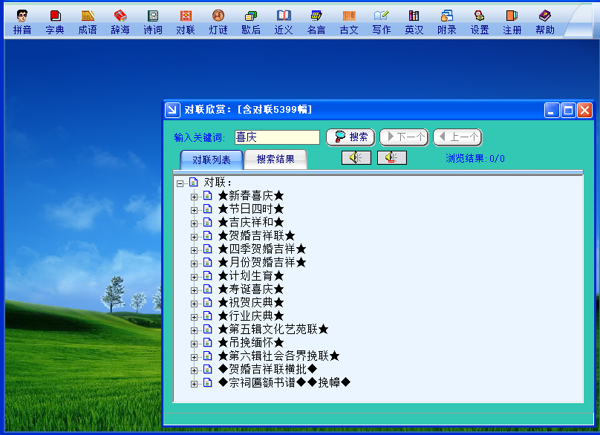600x435 pixels.
Task: Open the 灯谜 riddles section
Action: pyautogui.click(x=218, y=21)
